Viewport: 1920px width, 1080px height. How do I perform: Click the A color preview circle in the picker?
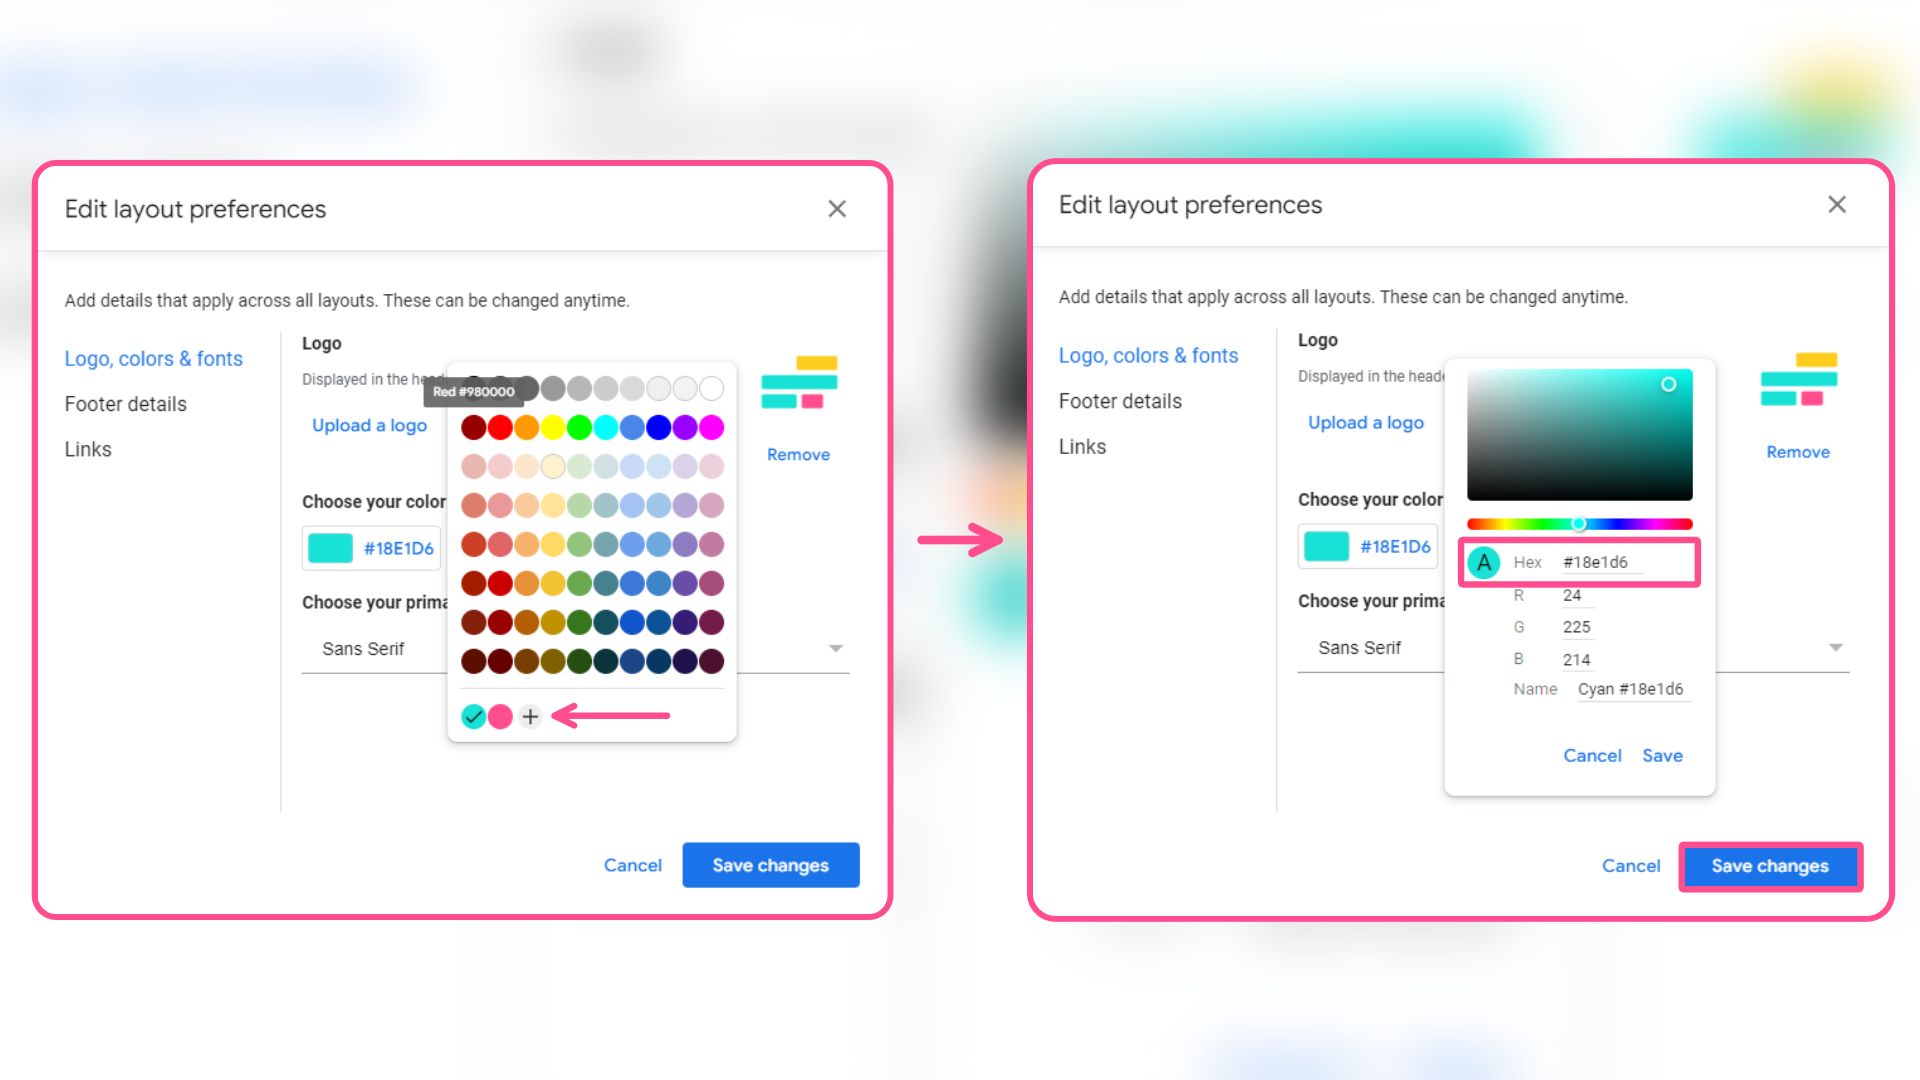1483,562
